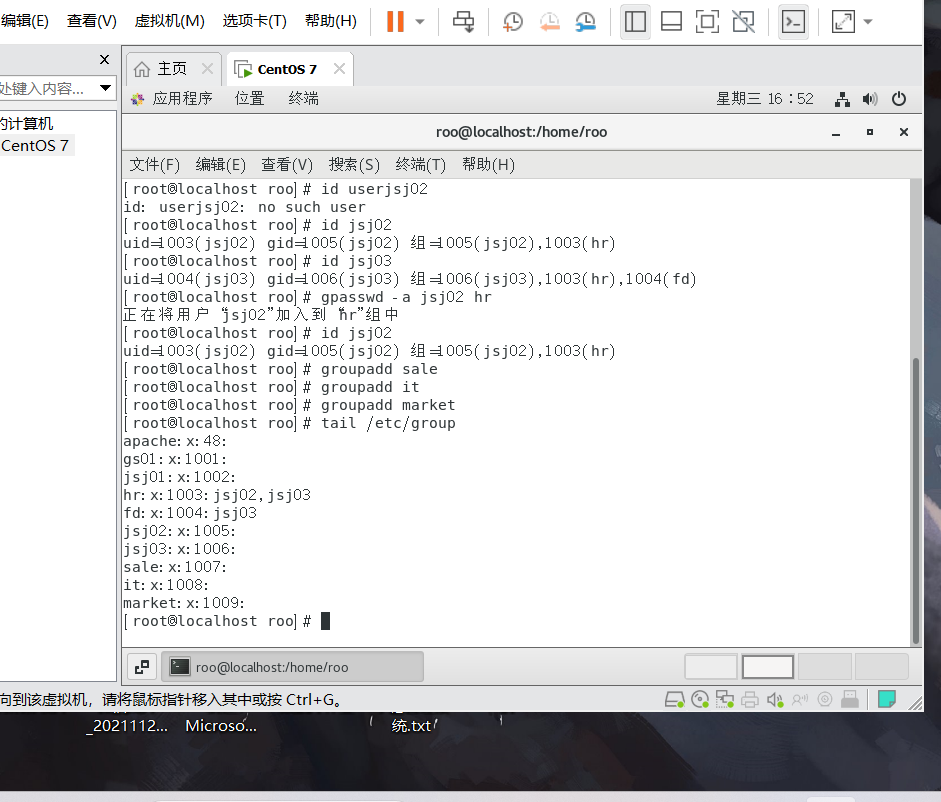Close the roo@localhost terminal window
Viewport: 941px width, 802px height.
click(x=904, y=132)
